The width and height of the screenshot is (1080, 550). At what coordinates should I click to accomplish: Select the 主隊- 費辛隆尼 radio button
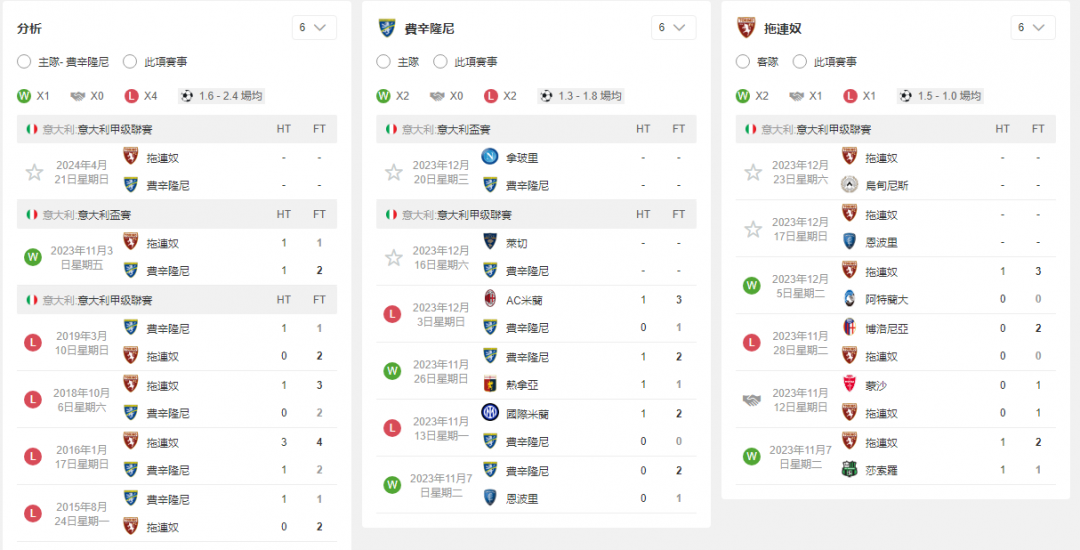(x=24, y=62)
